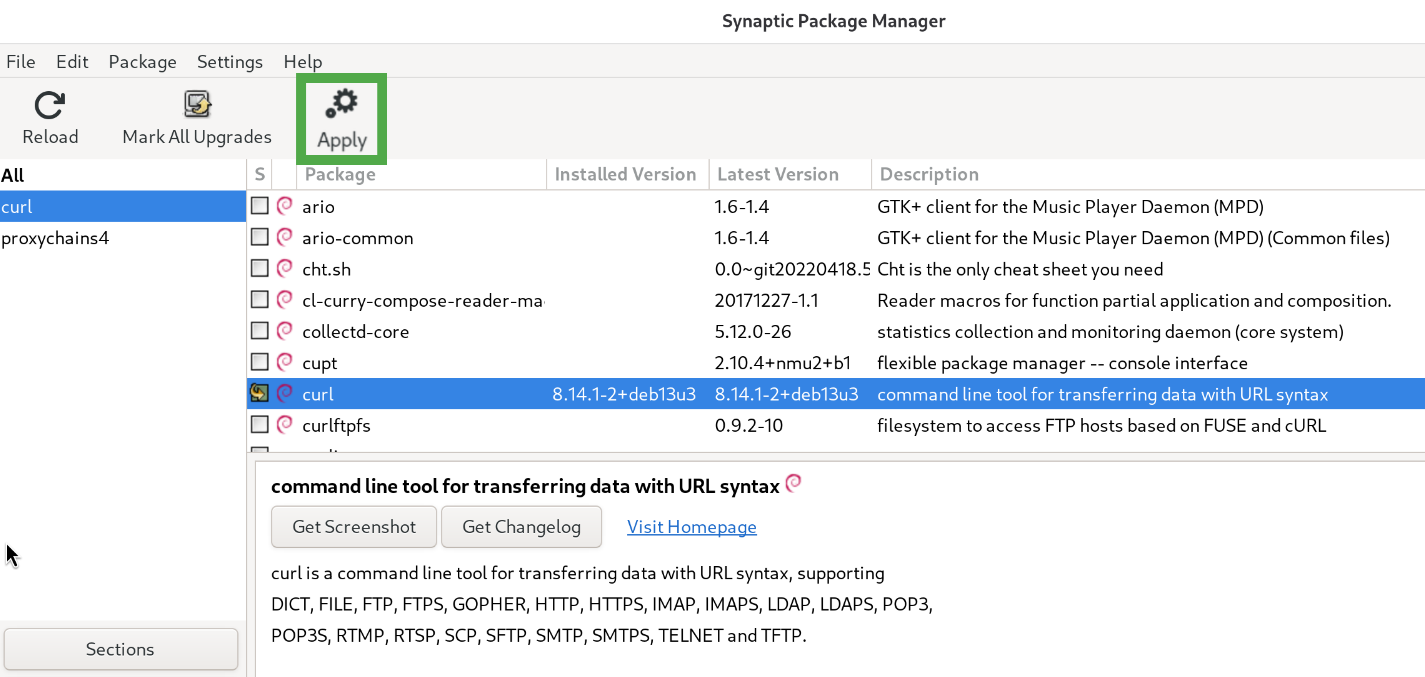The height and width of the screenshot is (677, 1425).
Task: Click the Debian icon beside the description title
Action: pyautogui.click(x=794, y=484)
